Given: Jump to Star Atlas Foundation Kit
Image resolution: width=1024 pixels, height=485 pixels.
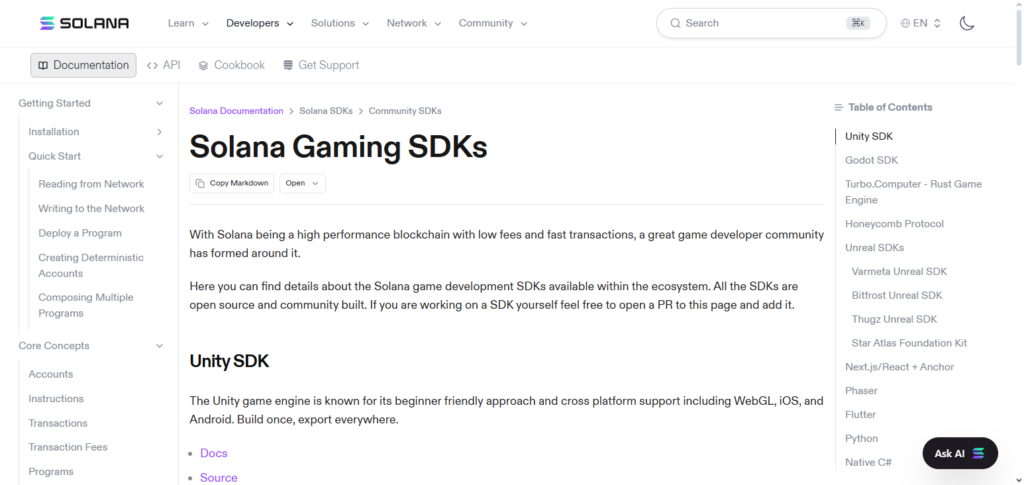Looking at the screenshot, I should point(909,343).
